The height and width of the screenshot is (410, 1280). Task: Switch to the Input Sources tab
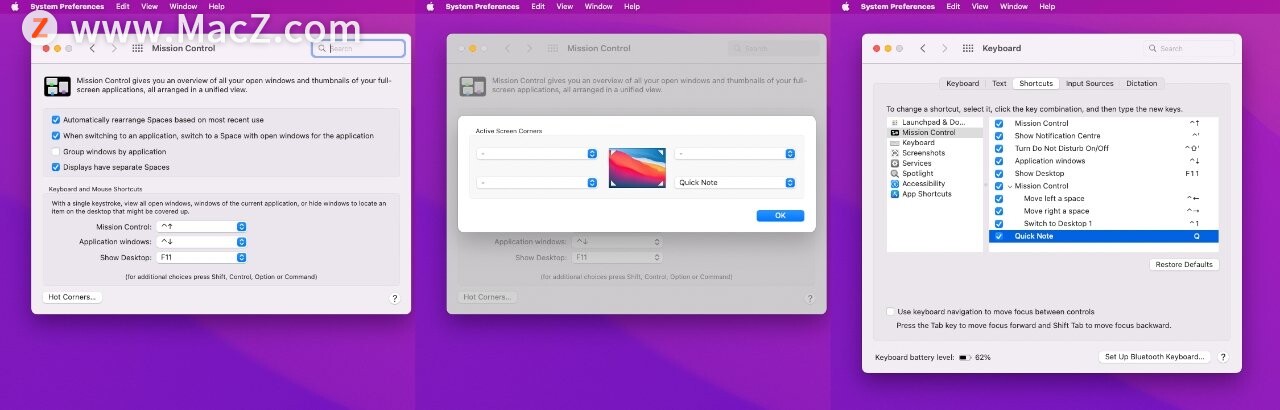[1089, 84]
